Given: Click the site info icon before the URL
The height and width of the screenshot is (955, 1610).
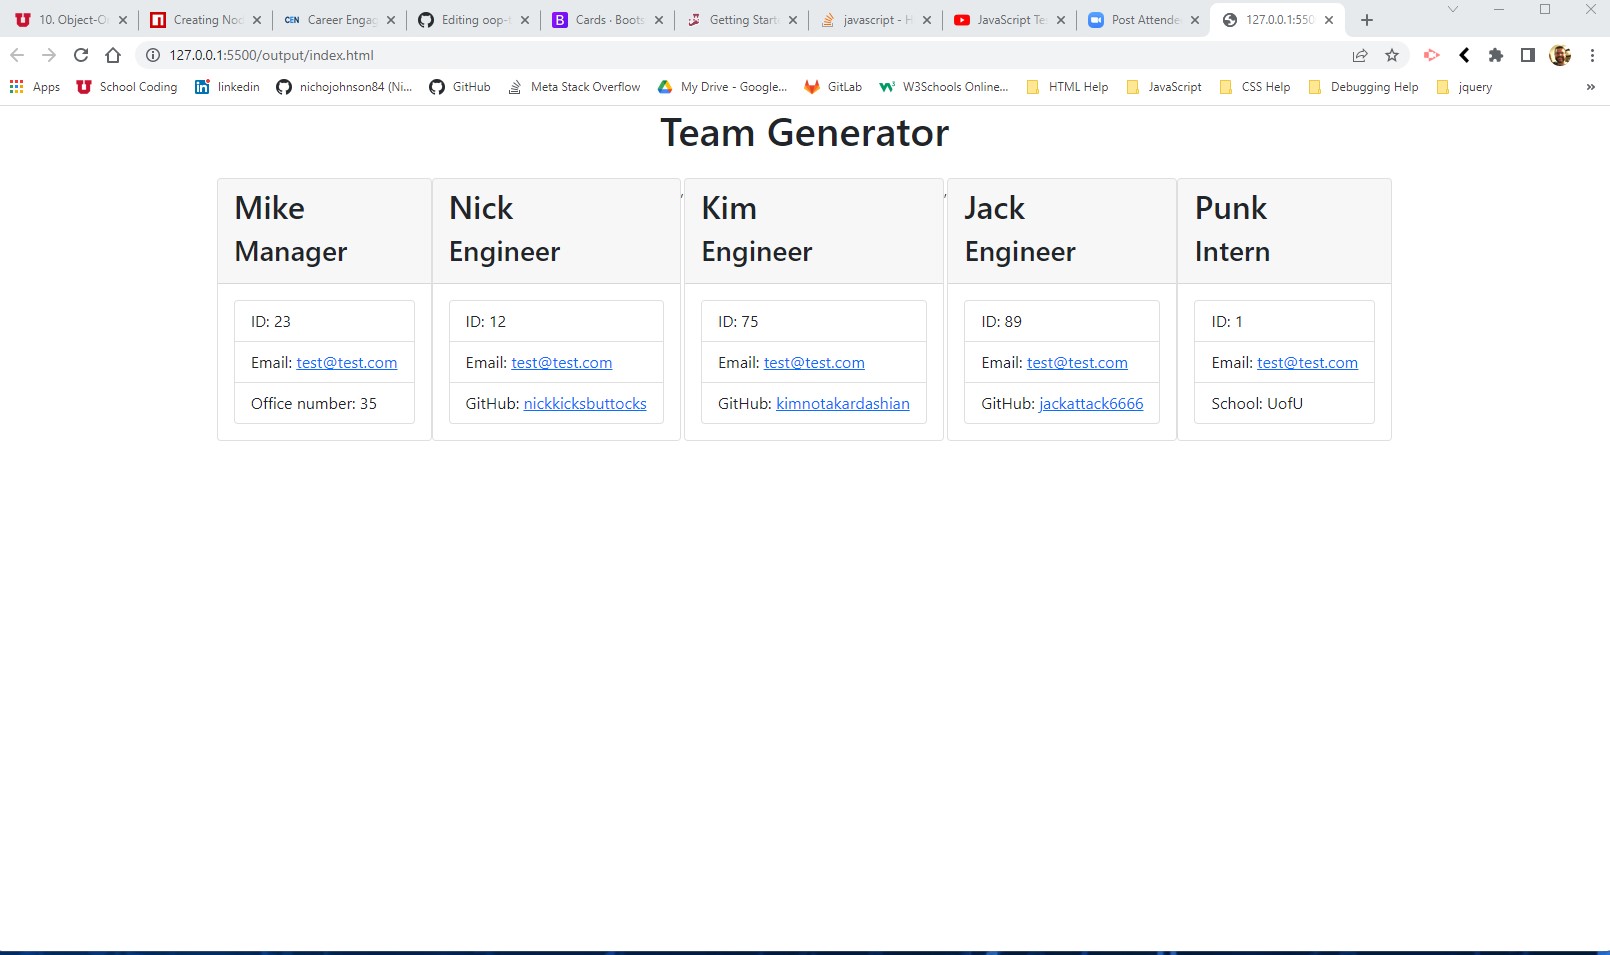Looking at the screenshot, I should pos(151,55).
